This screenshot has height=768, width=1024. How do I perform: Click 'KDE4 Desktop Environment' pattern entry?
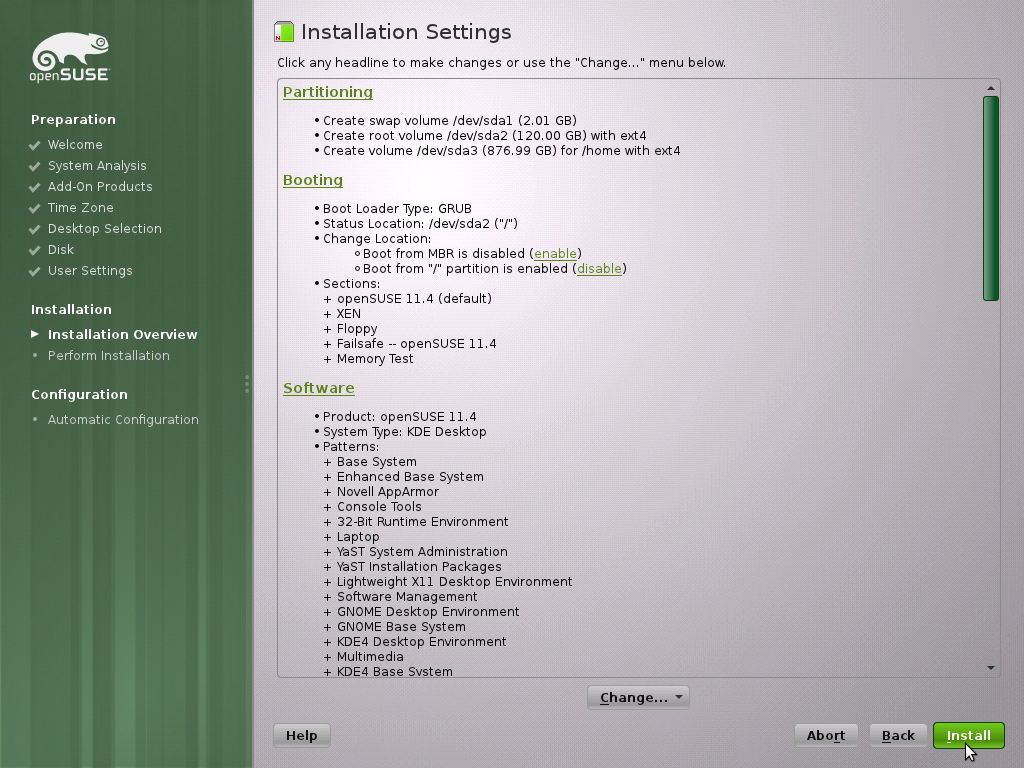421,642
